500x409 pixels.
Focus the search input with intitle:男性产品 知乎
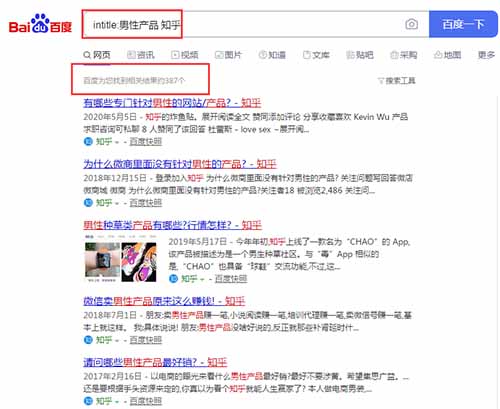pyautogui.click(x=255, y=24)
